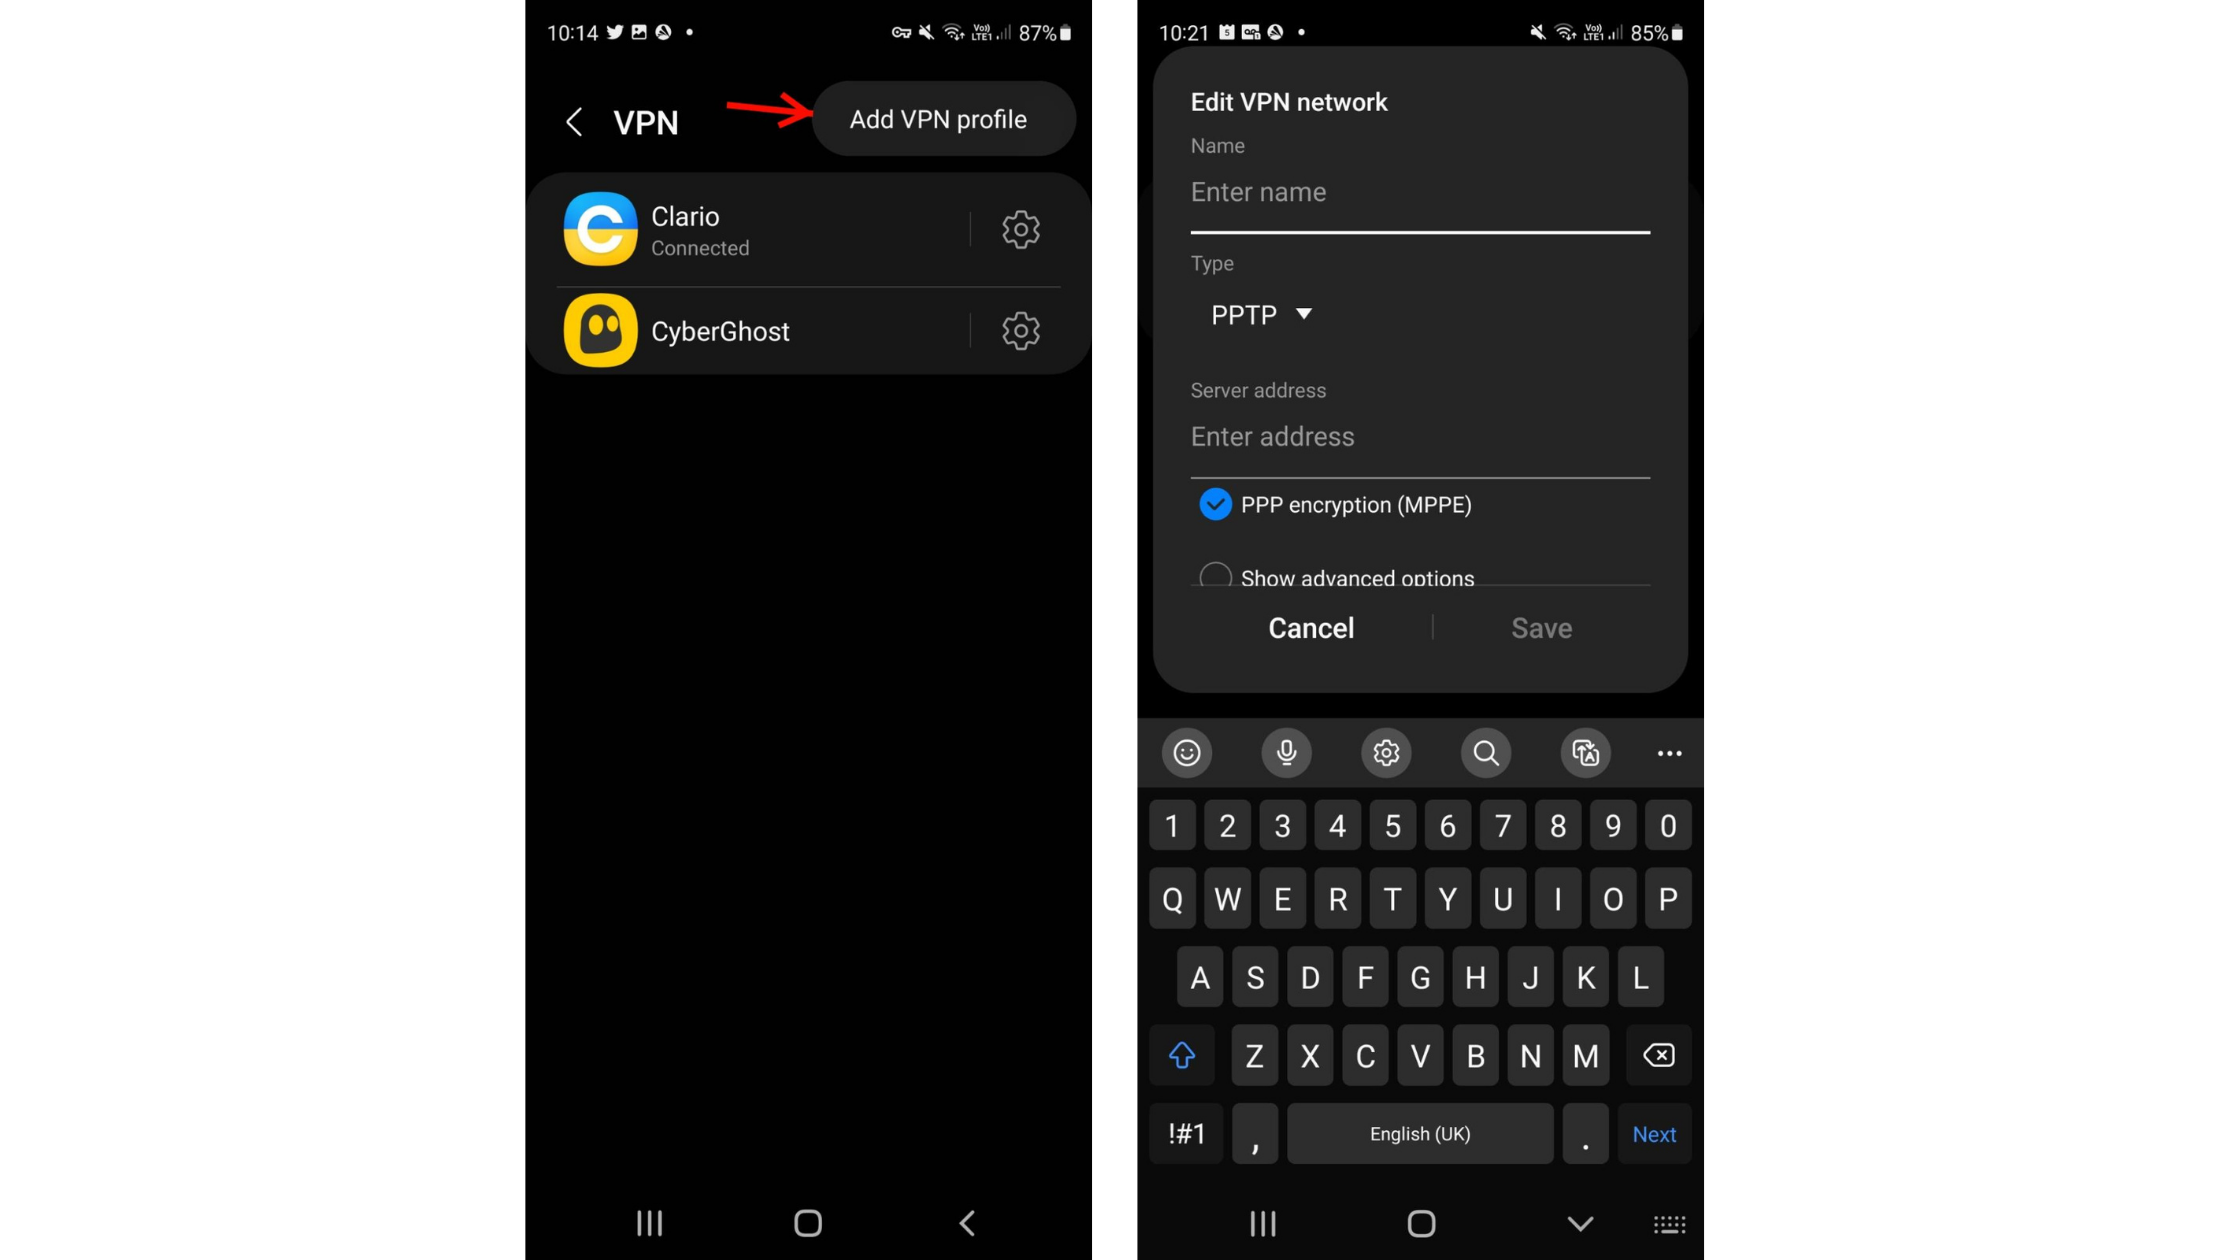Click the Save menu option

tap(1540, 628)
